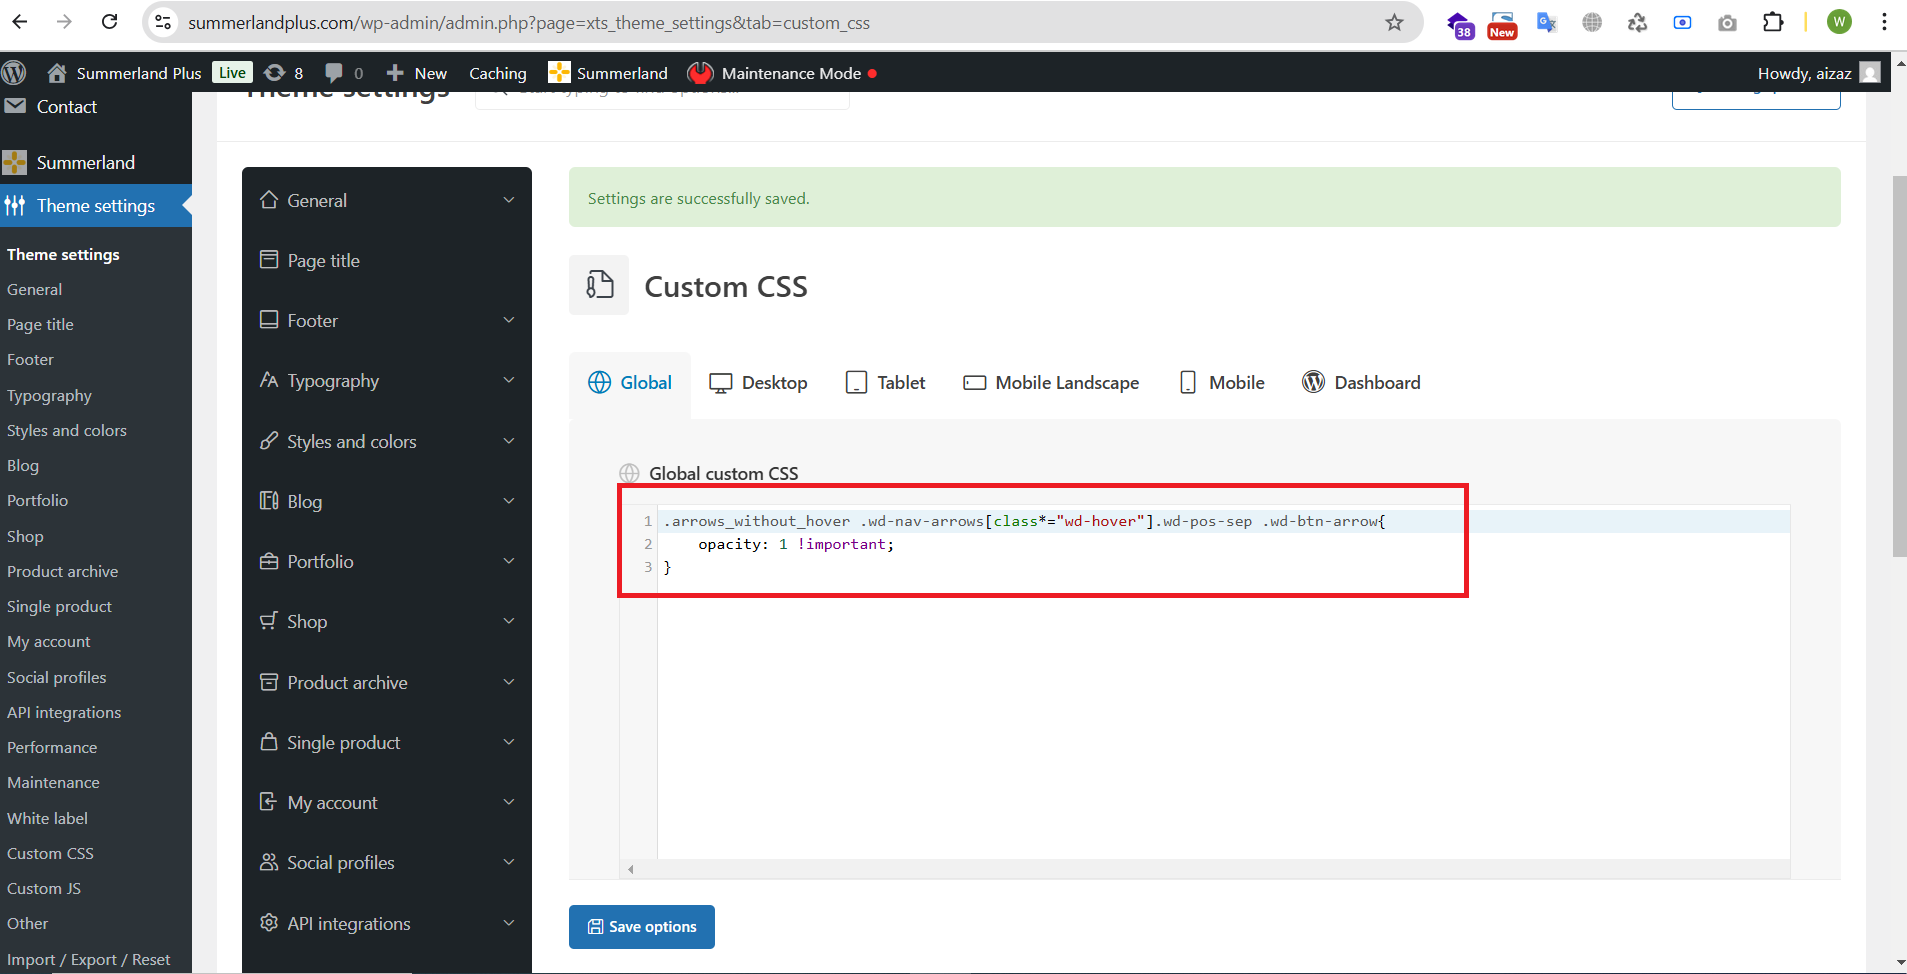This screenshot has width=1907, height=974.
Task: Click the Maintenance Mode red icon
Action: pyautogui.click(x=700, y=73)
